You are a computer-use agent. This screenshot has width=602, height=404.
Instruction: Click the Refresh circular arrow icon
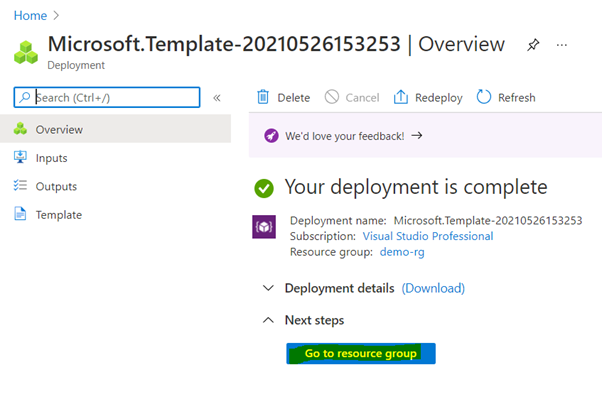pos(483,97)
